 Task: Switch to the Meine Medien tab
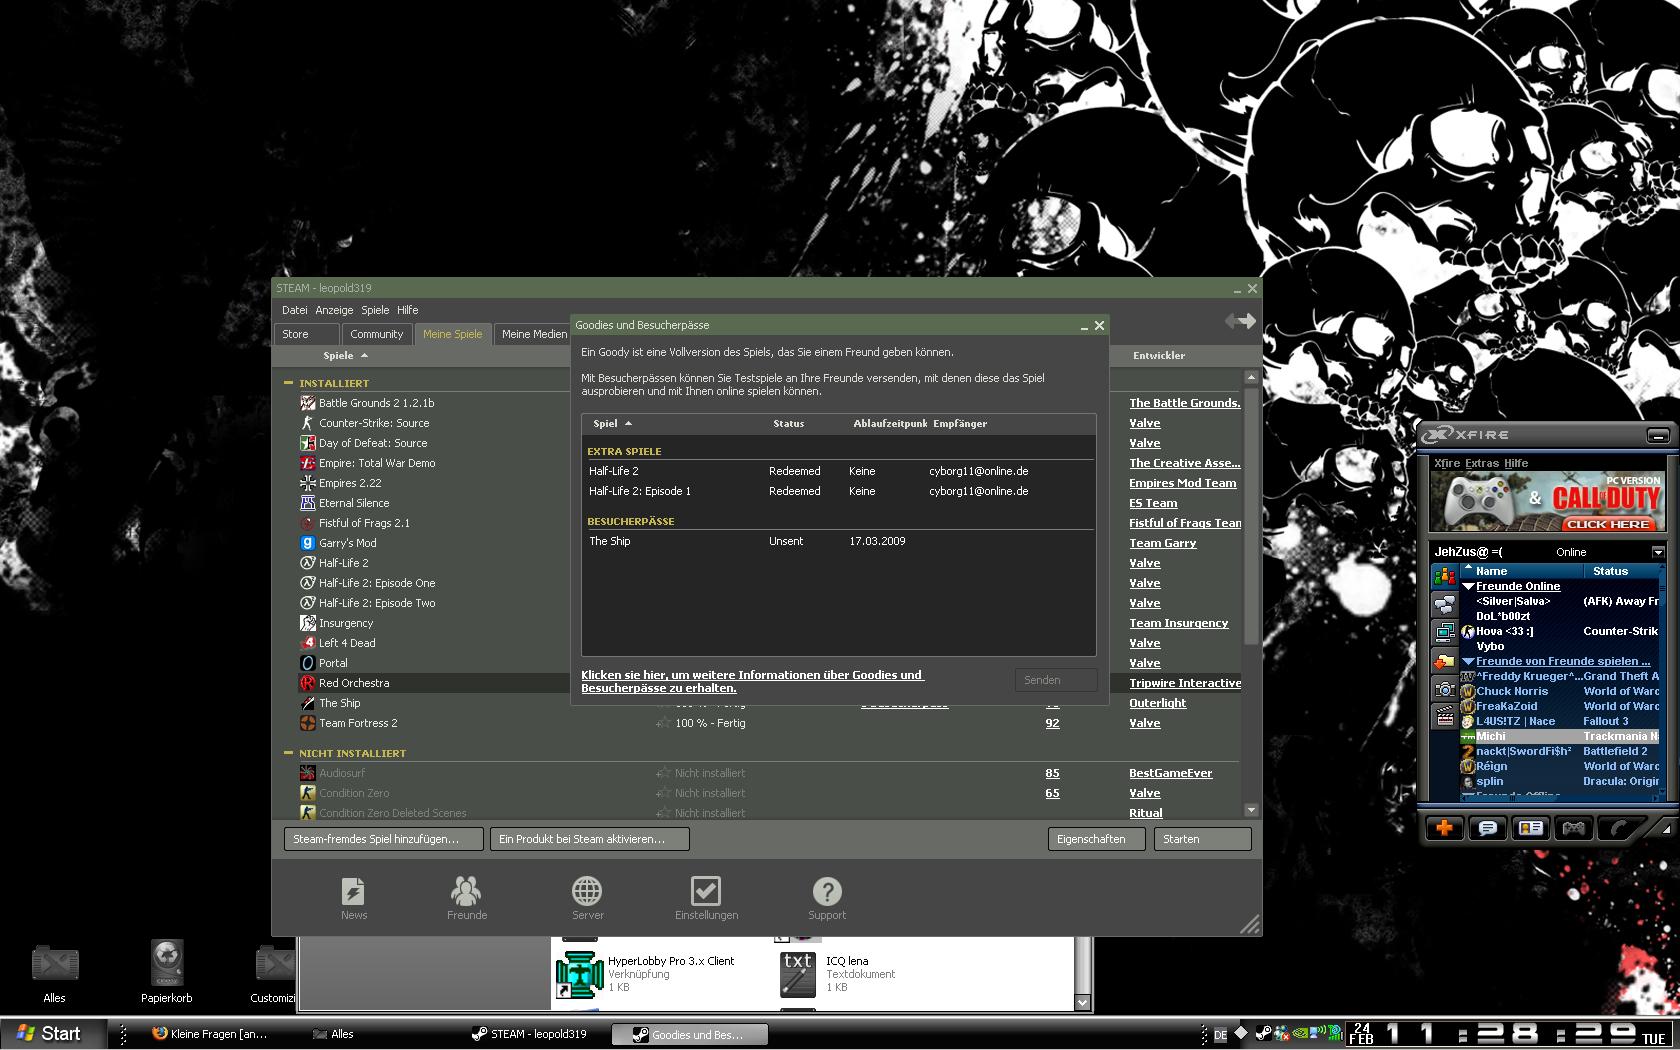click(534, 334)
